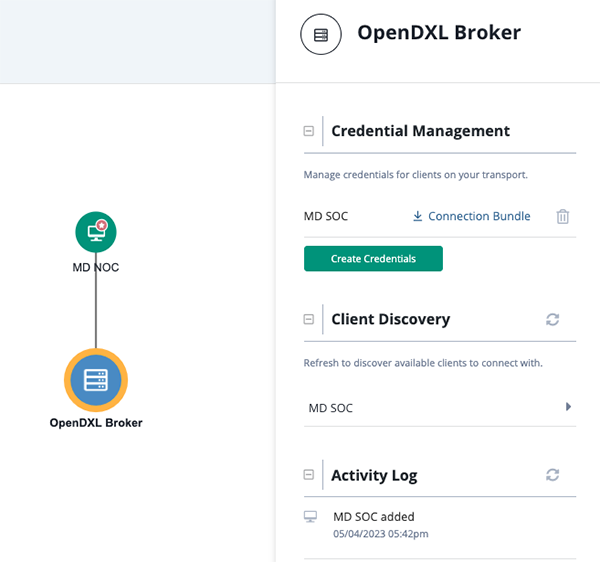Select the MD NOC node icon
The image size is (600, 562).
[x=96, y=232]
